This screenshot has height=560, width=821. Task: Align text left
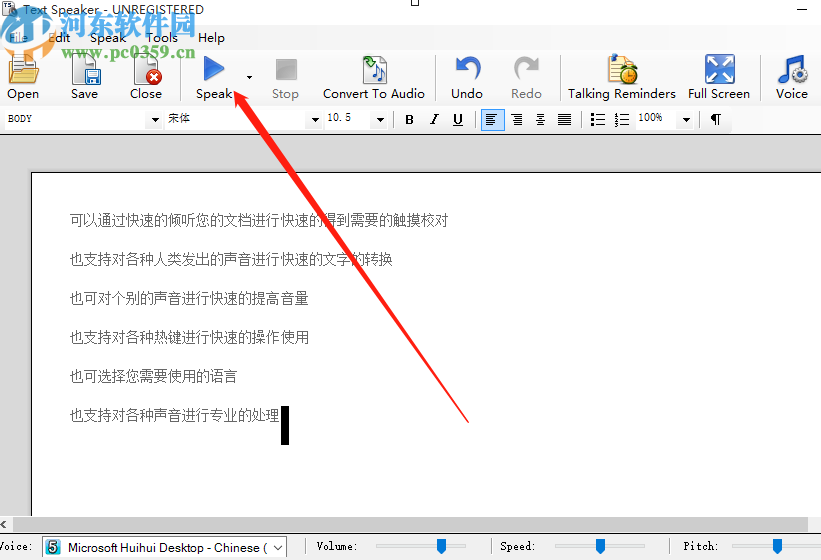tap(492, 120)
